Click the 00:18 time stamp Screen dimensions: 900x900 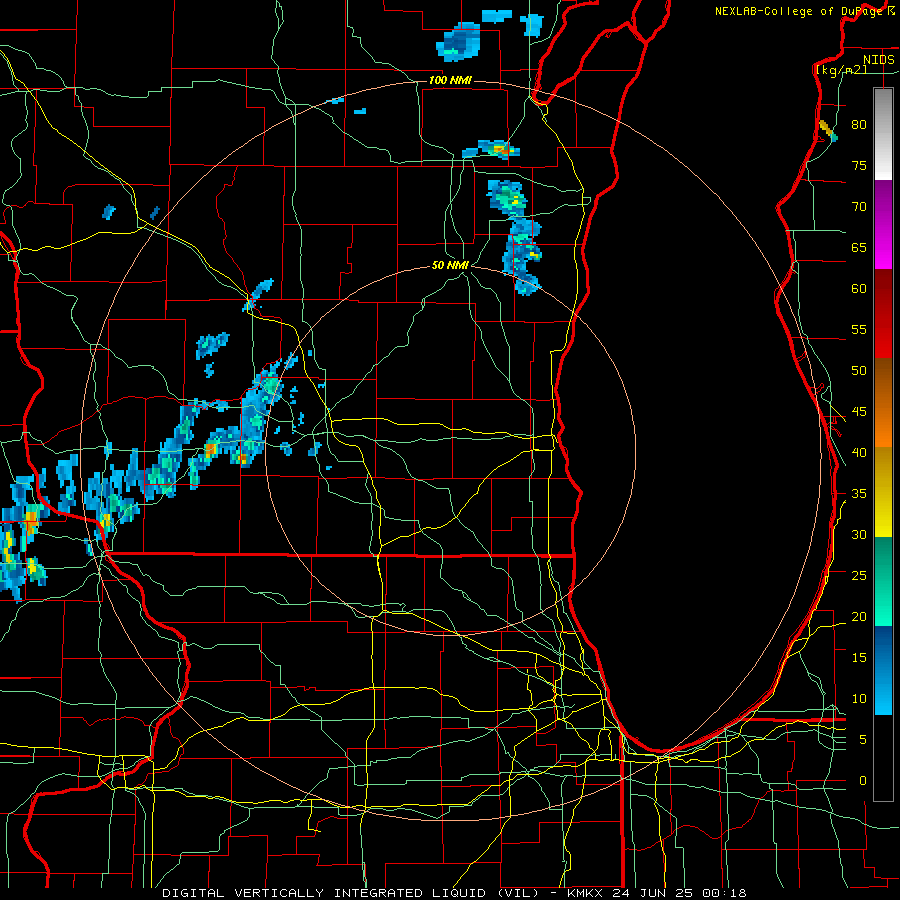click(x=724, y=893)
